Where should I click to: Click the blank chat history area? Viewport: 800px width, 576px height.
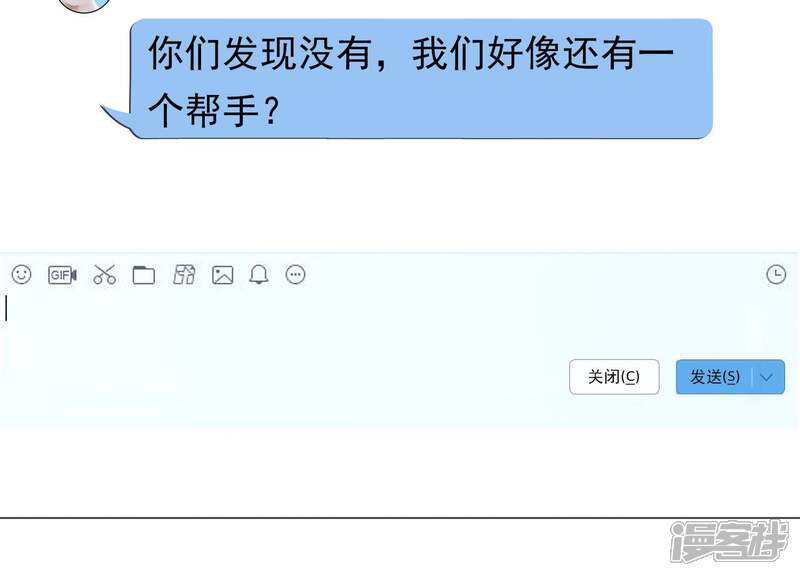(400, 196)
